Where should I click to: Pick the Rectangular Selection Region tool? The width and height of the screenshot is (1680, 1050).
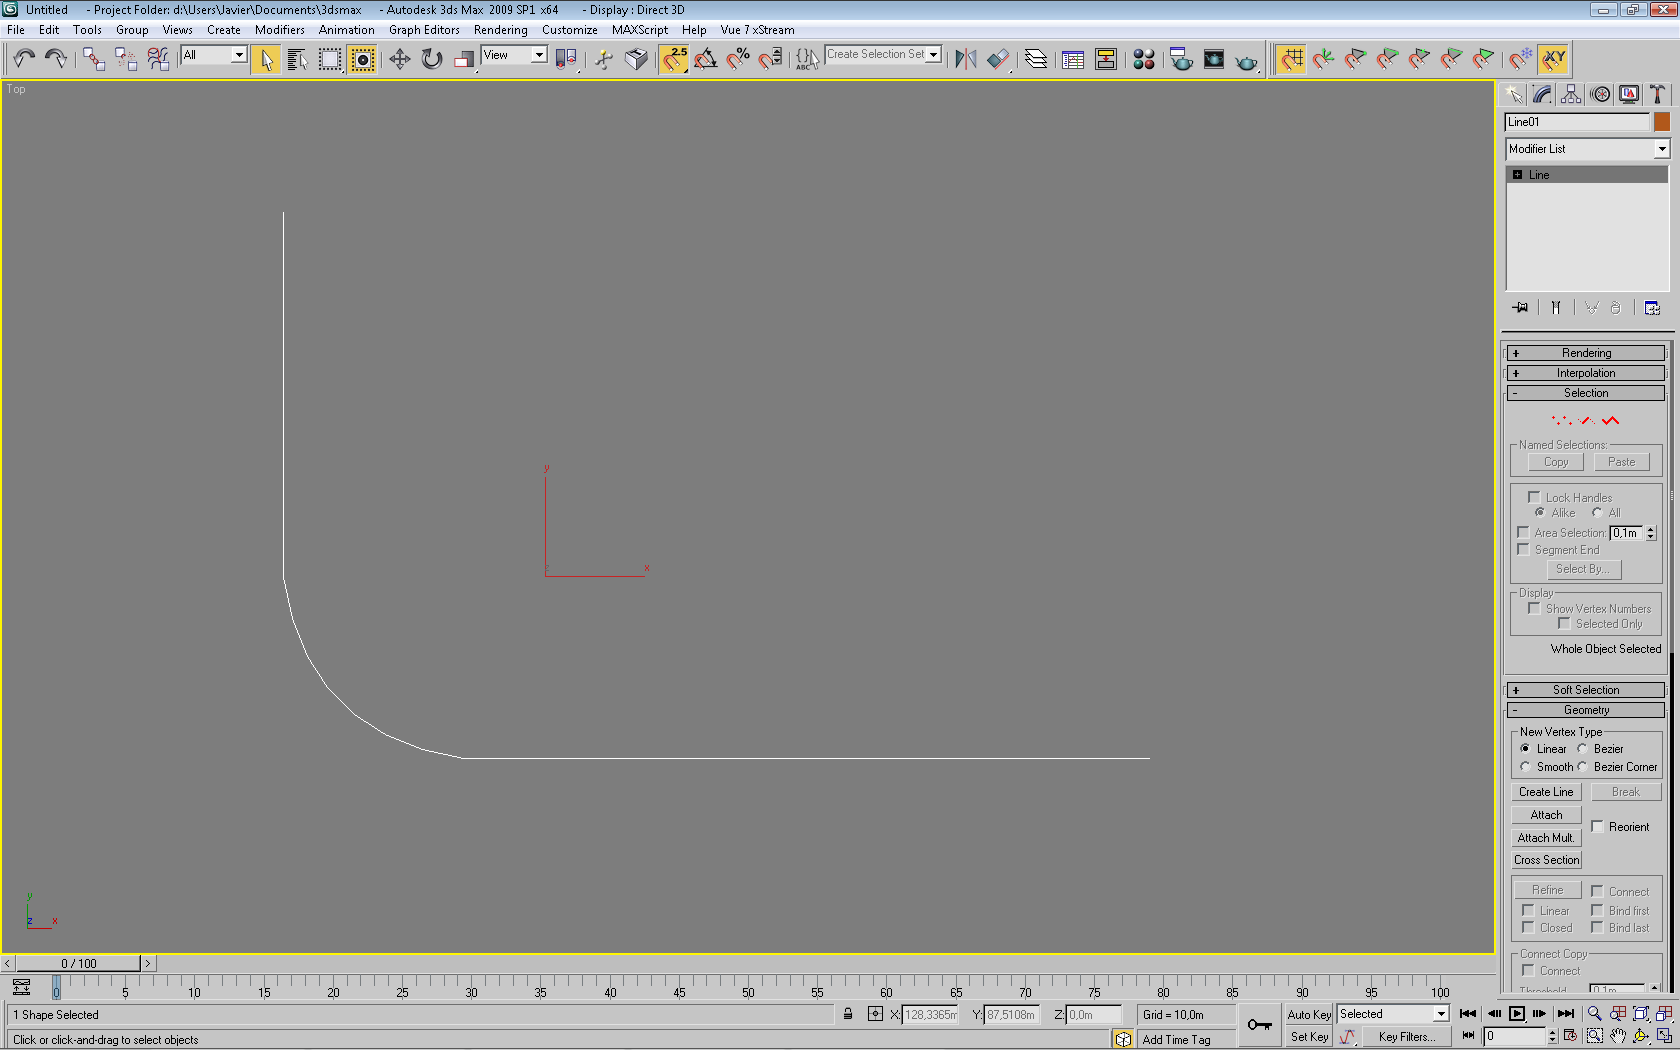[x=330, y=59]
